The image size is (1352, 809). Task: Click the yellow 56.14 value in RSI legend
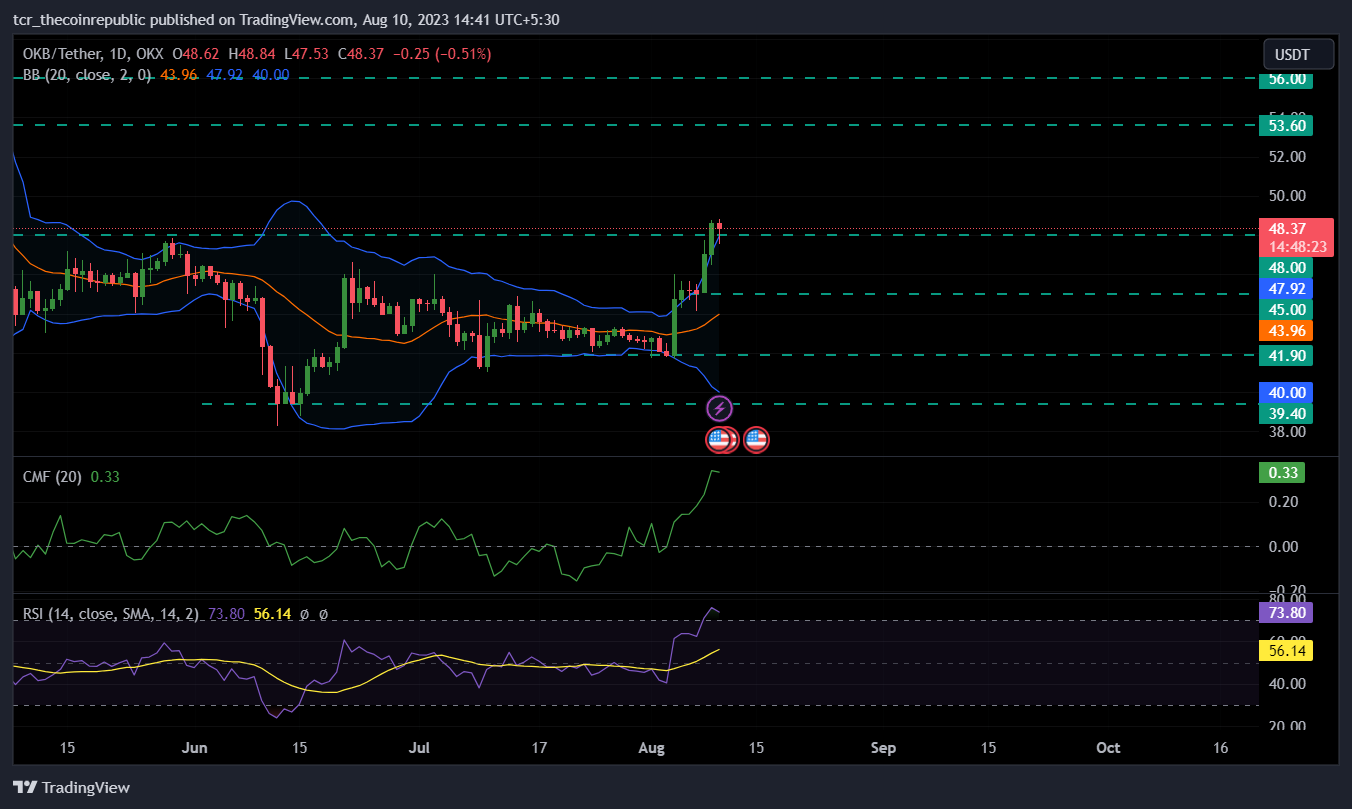pos(272,614)
